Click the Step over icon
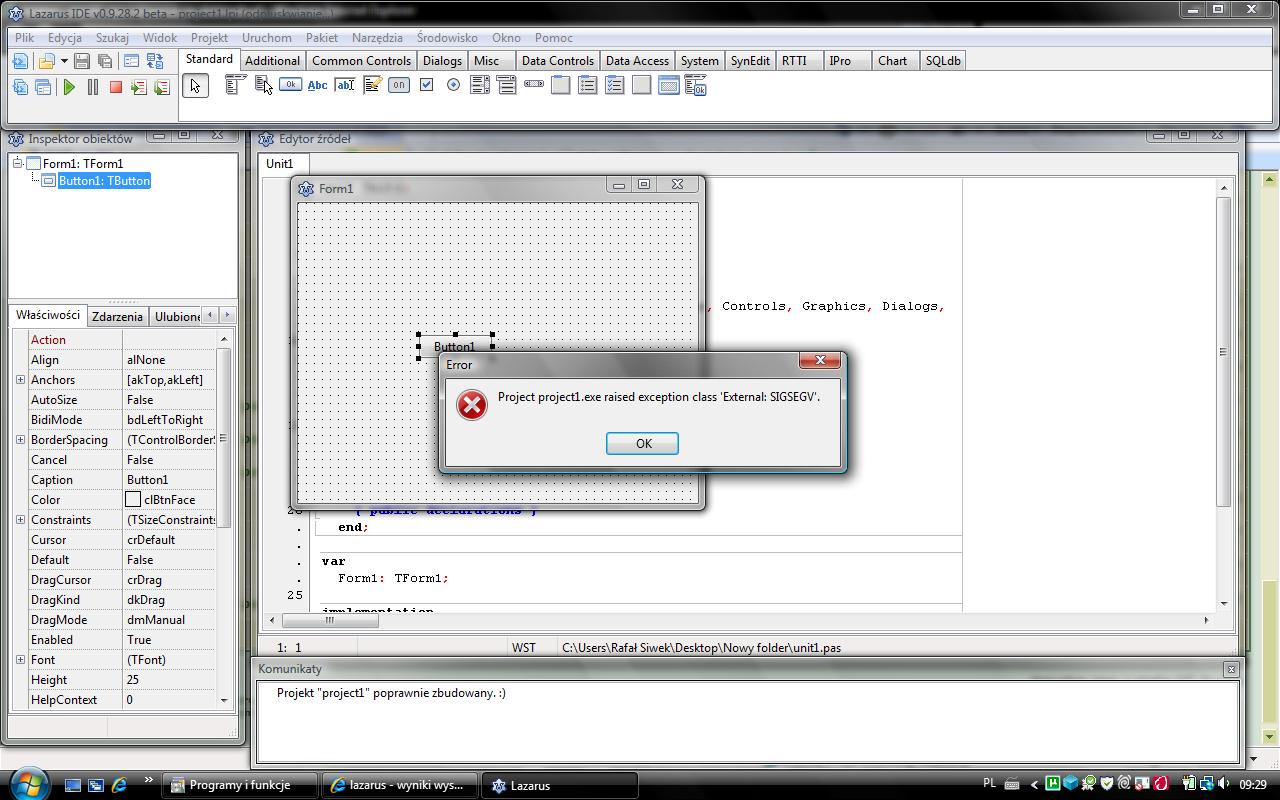Screen dimensions: 1280x800 click(x=161, y=87)
